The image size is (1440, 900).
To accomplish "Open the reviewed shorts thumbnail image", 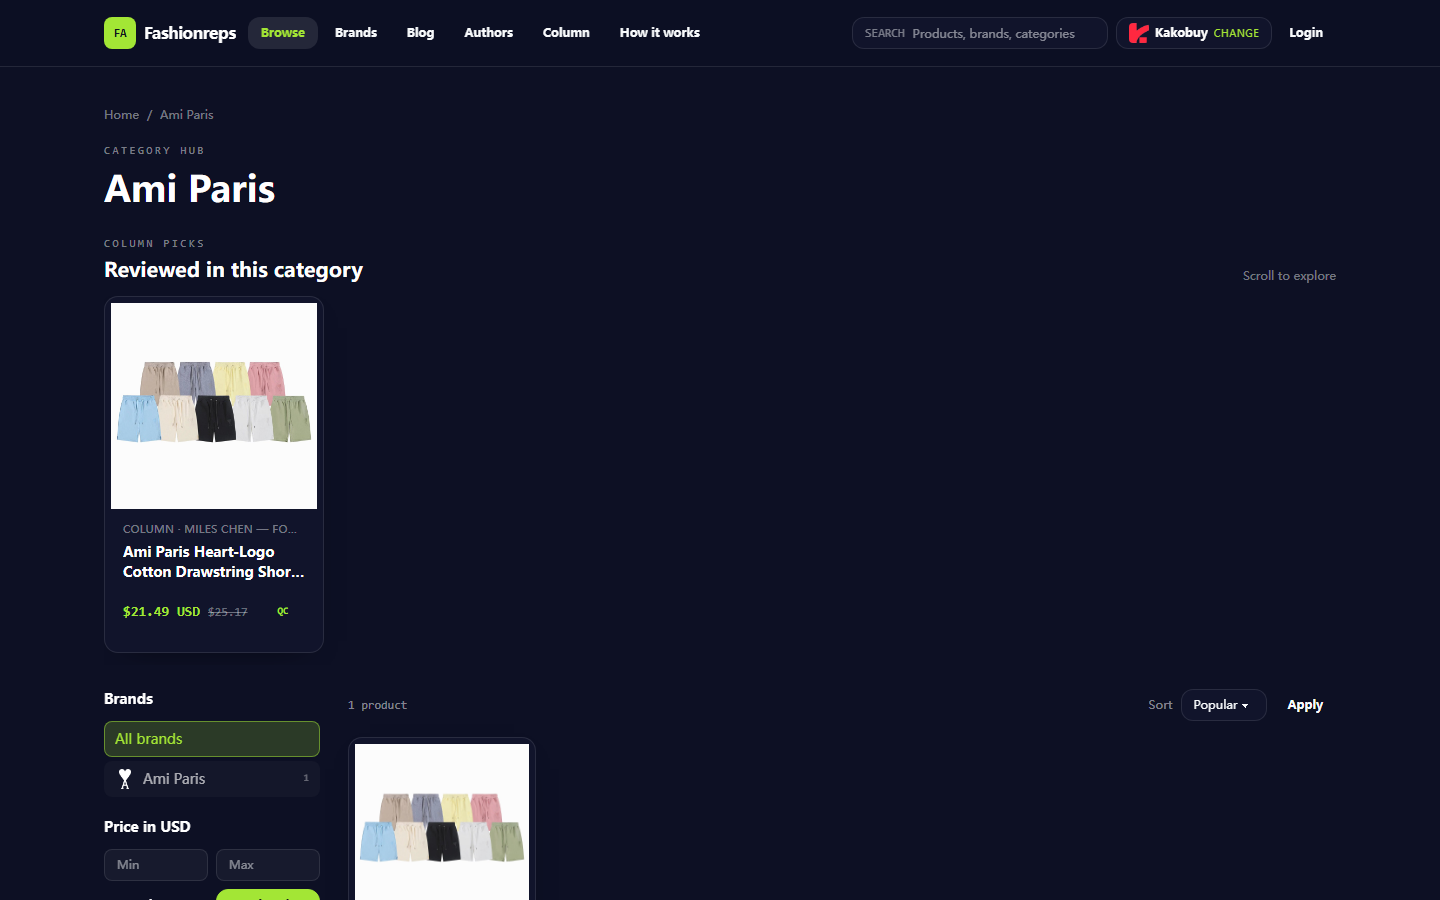I will (x=214, y=406).
